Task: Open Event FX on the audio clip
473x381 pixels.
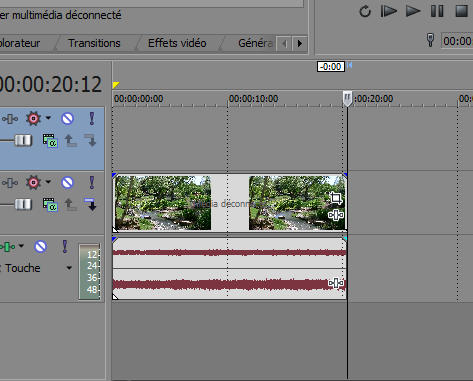Action: [x=336, y=283]
